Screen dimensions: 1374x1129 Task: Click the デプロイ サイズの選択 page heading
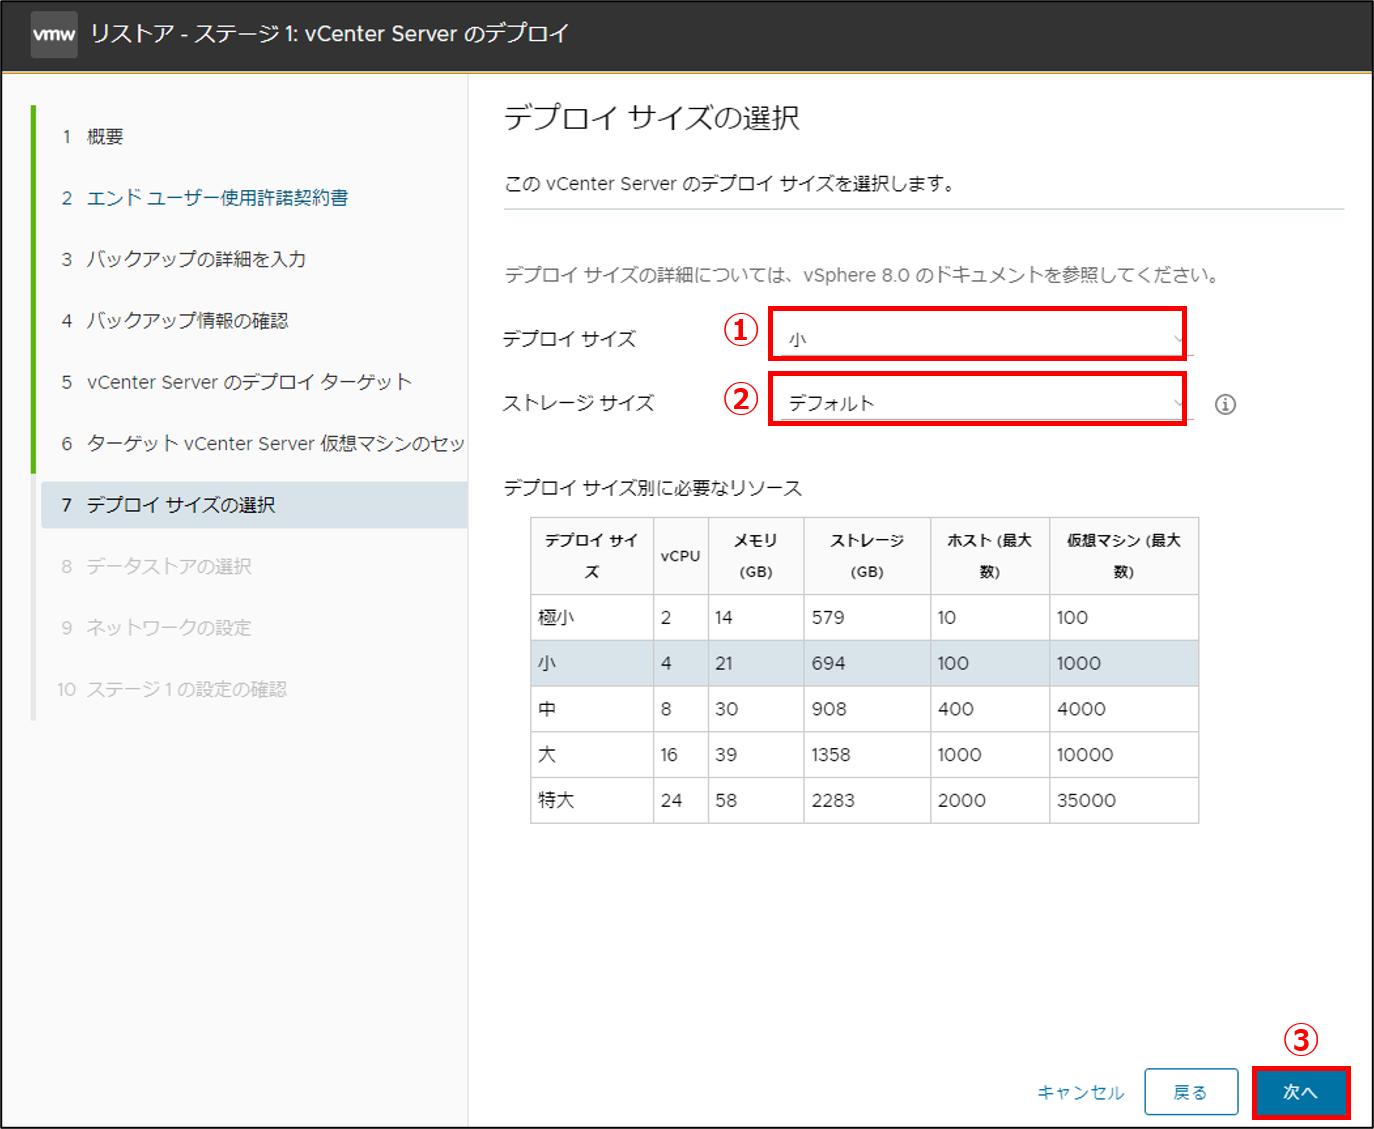coord(652,118)
